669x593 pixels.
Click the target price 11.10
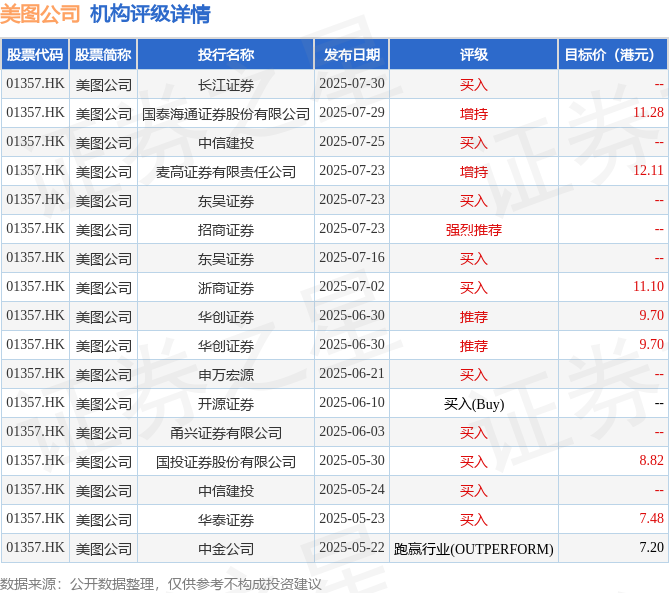pos(649,287)
